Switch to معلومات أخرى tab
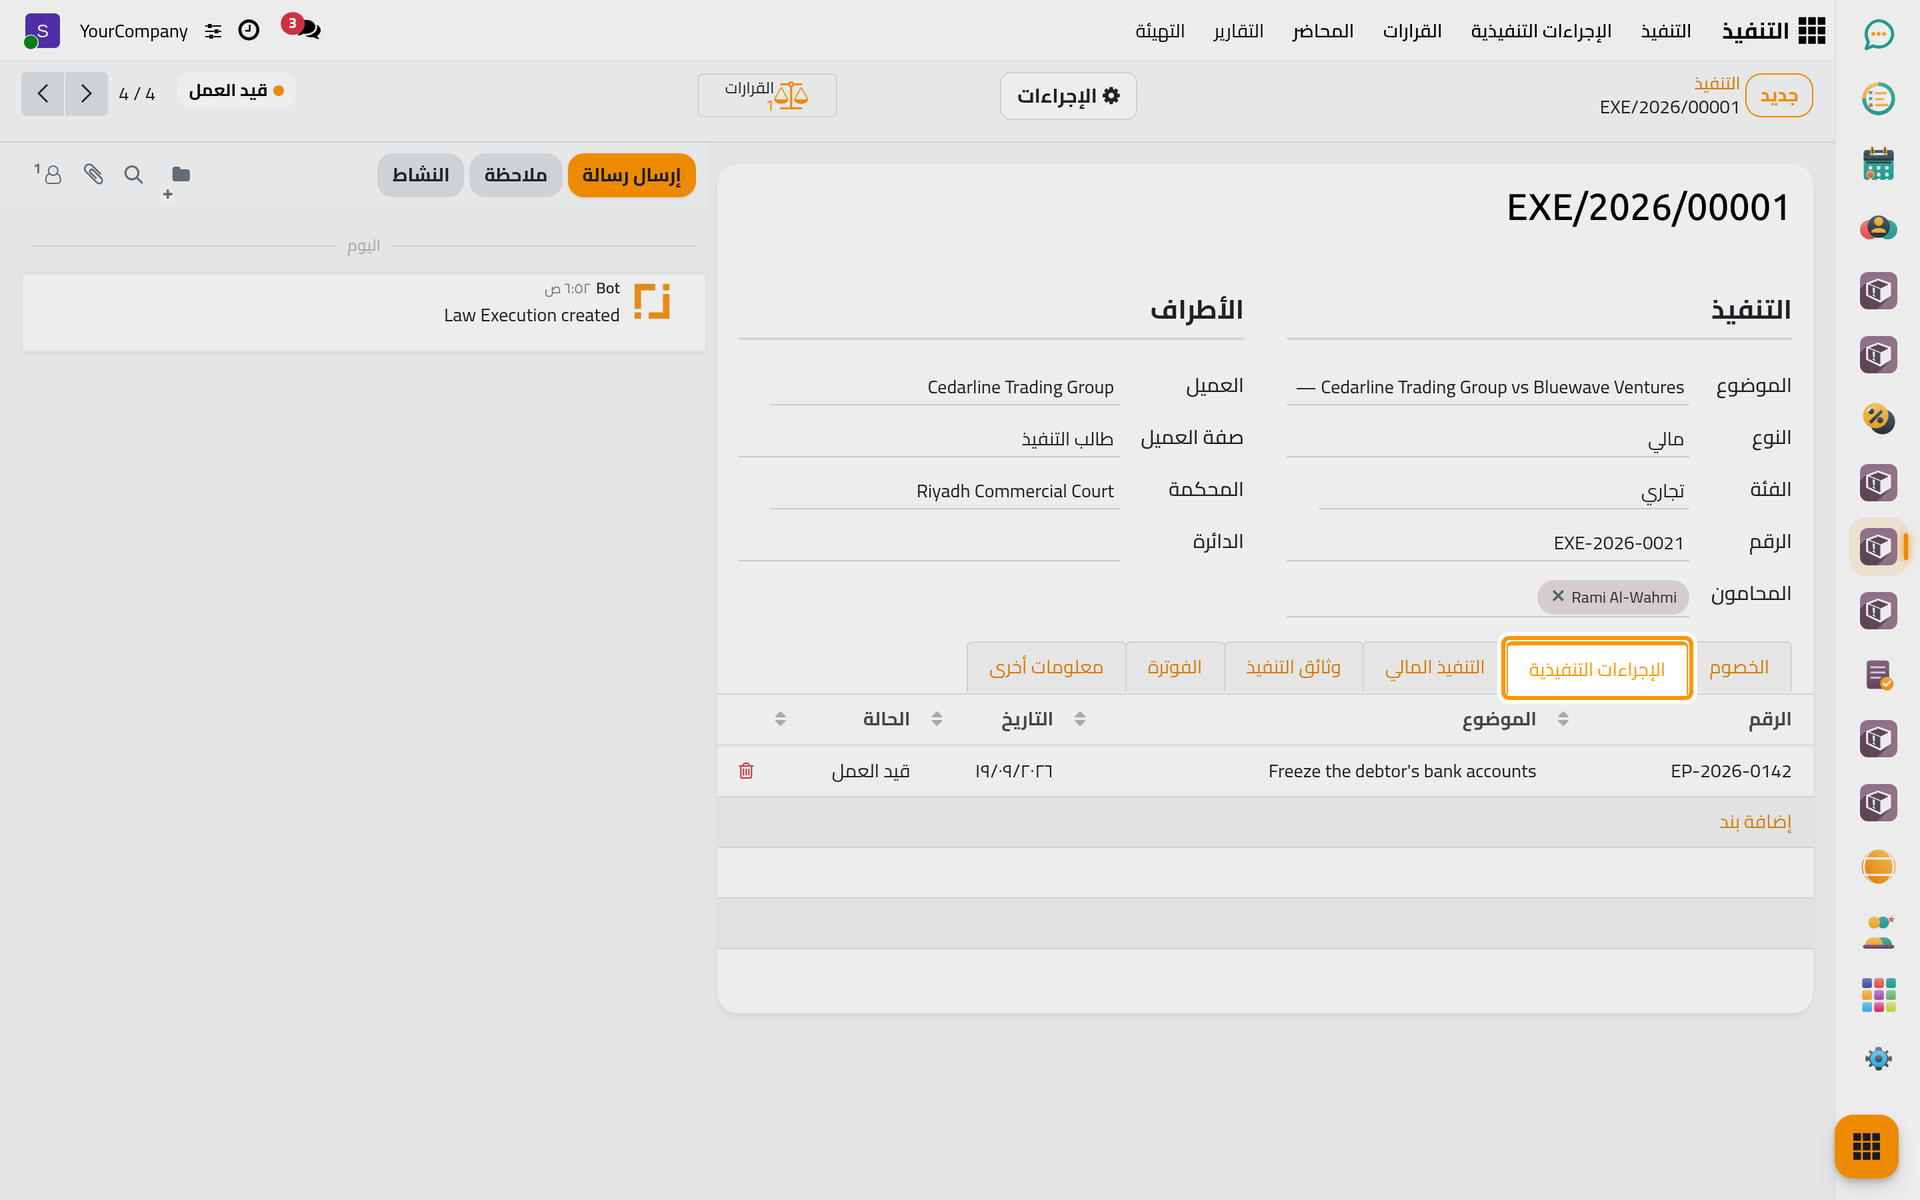This screenshot has width=1920, height=1200. 1046,668
